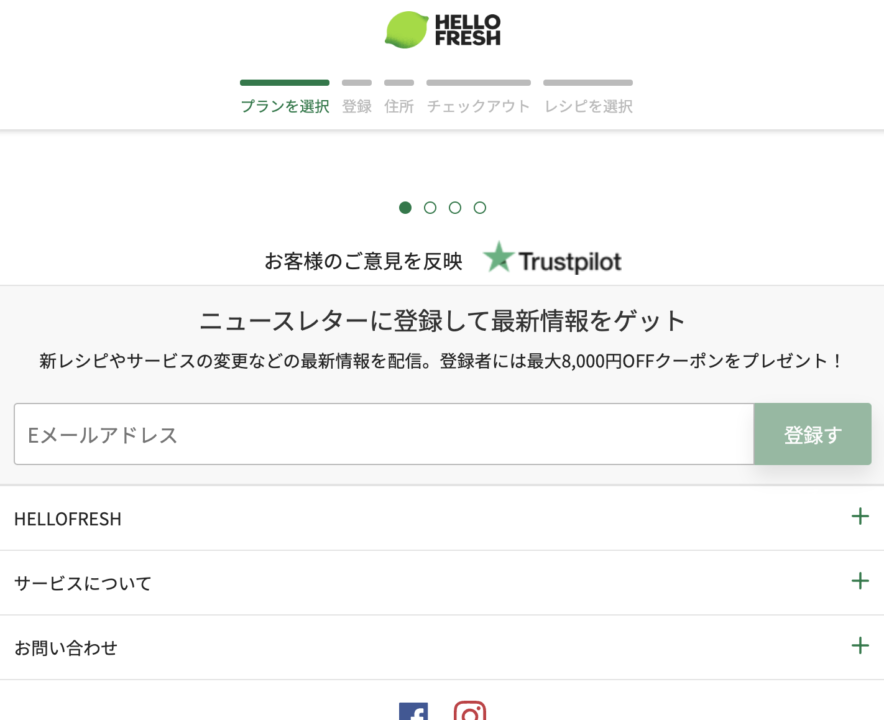884x720 pixels.
Task: Click the green progress bar above プランを選択
Action: tap(284, 83)
